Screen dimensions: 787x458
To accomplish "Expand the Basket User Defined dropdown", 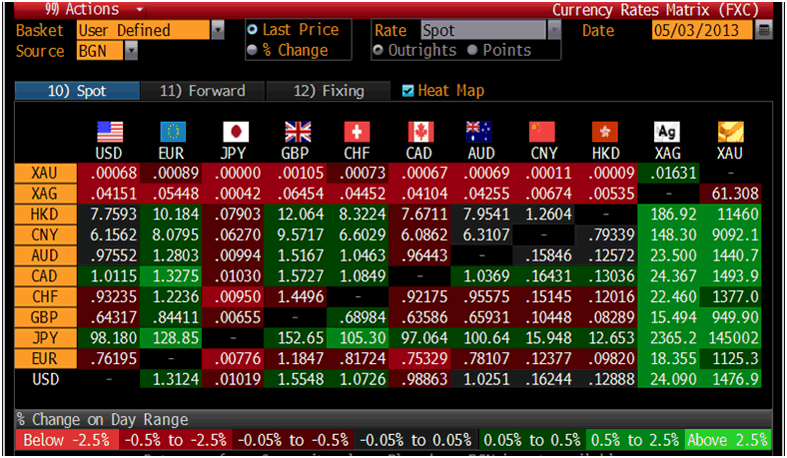I will pos(218,30).
